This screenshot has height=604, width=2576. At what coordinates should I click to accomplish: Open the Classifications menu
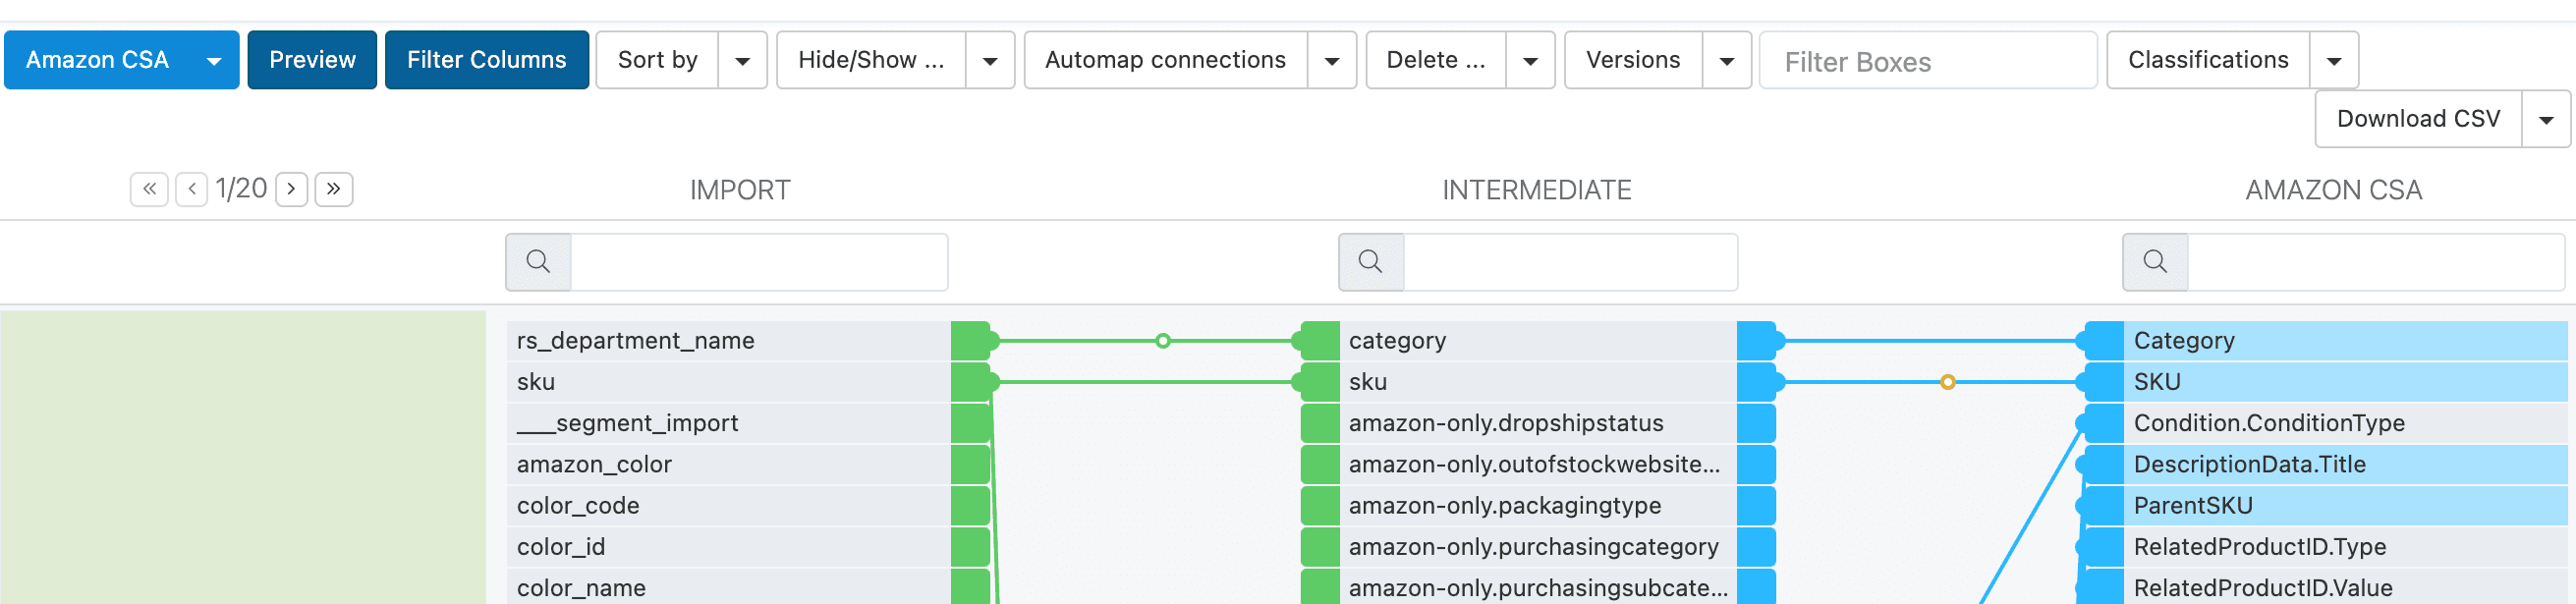(x=2208, y=61)
